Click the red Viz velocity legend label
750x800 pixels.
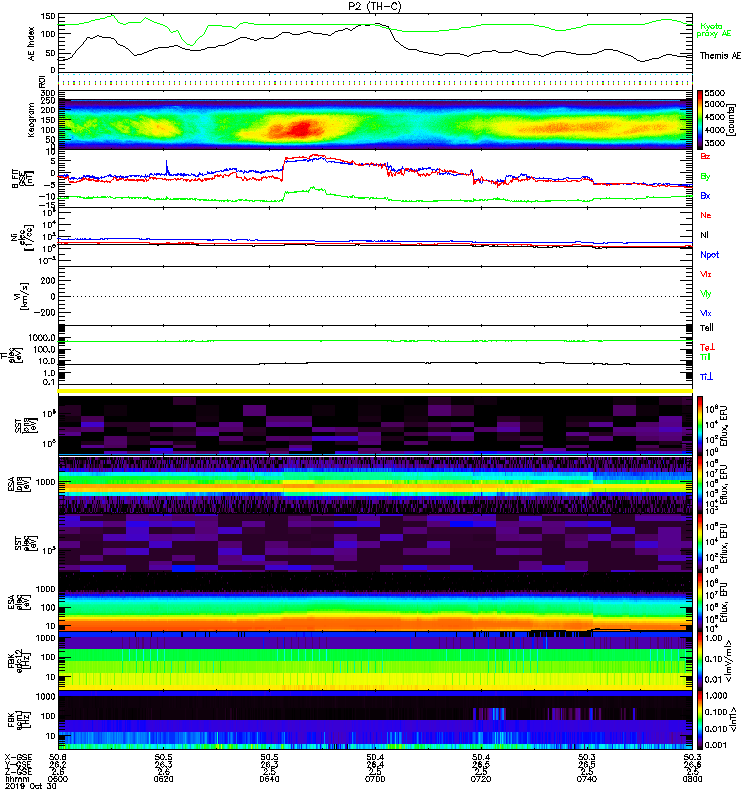706,274
